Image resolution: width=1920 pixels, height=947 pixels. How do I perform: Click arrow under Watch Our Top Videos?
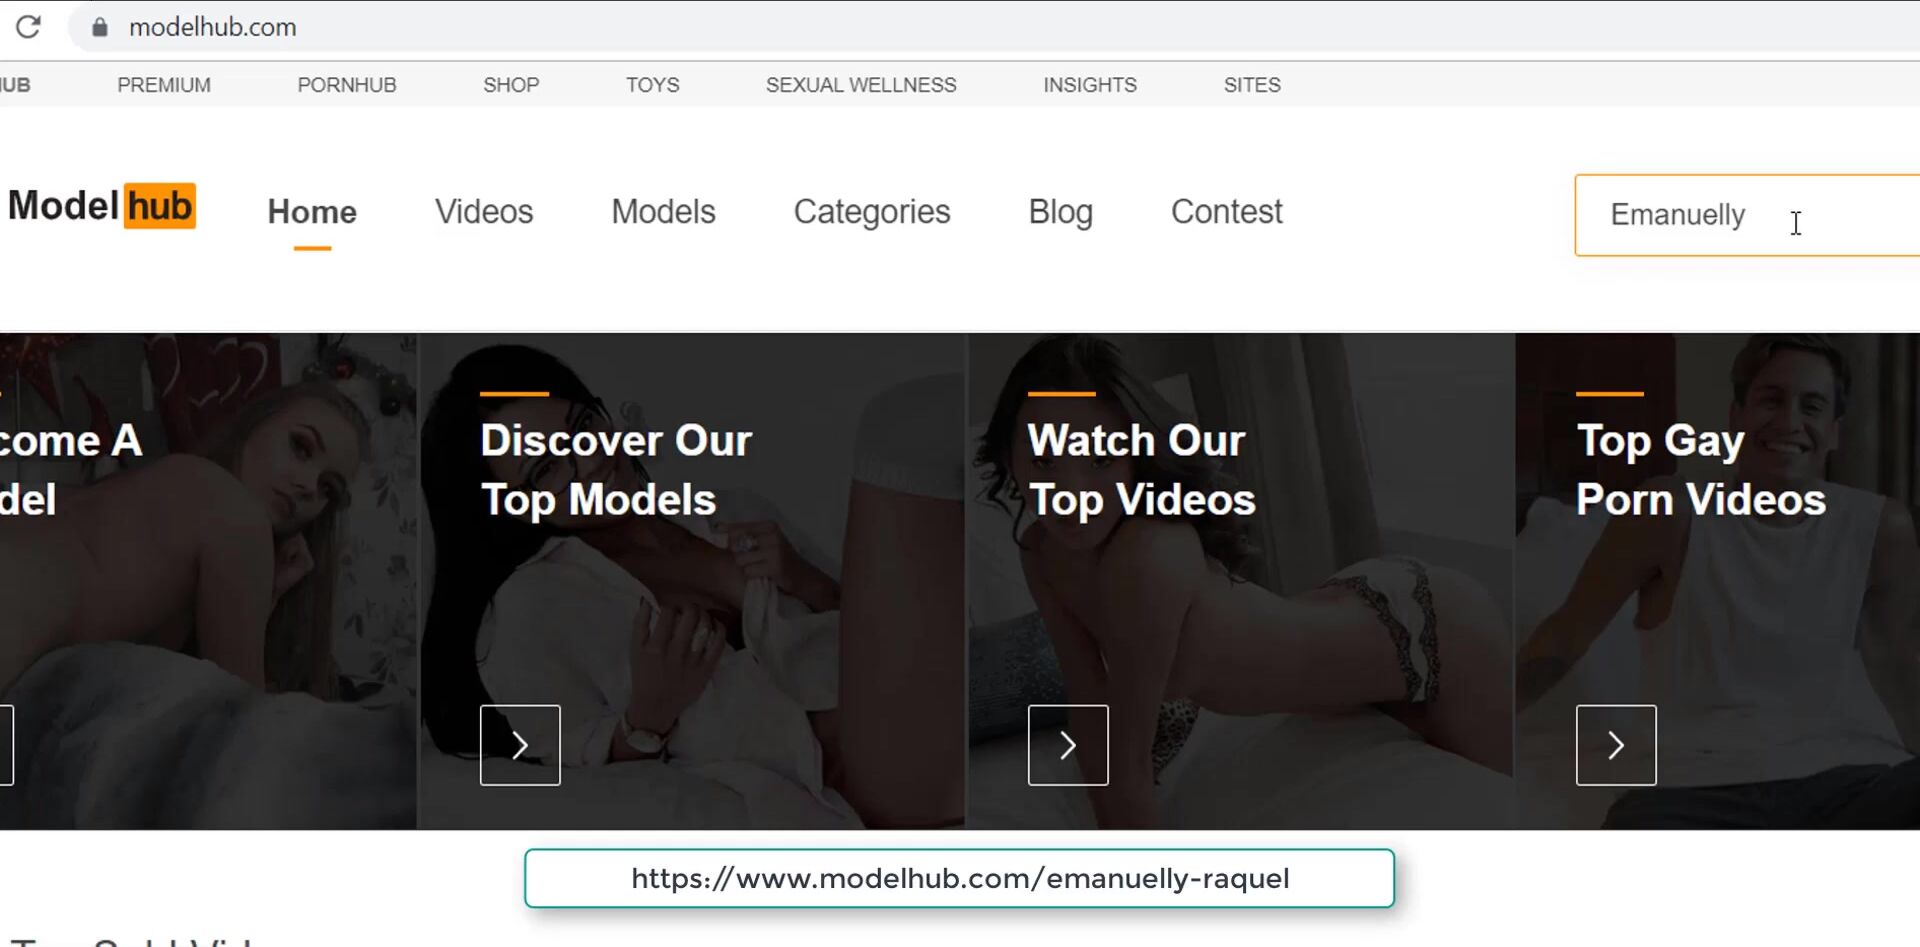coord(1068,745)
